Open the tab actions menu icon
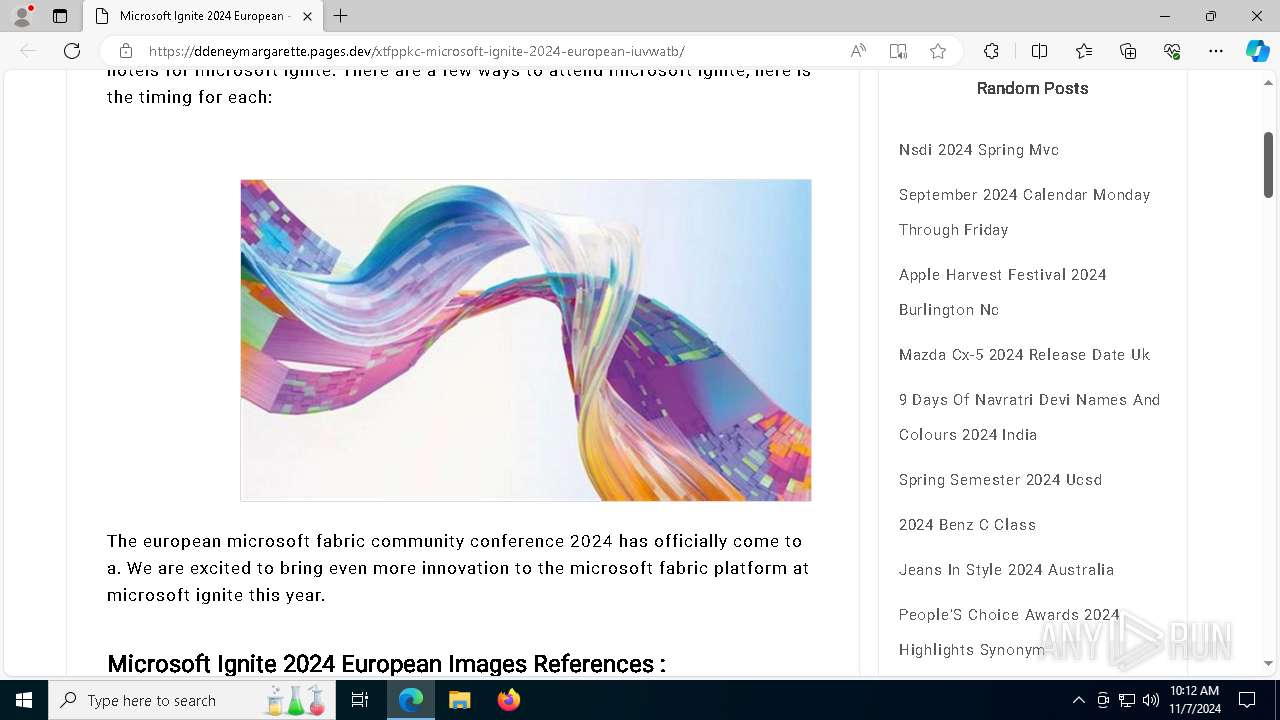The width and height of the screenshot is (1280, 720). 60,16
